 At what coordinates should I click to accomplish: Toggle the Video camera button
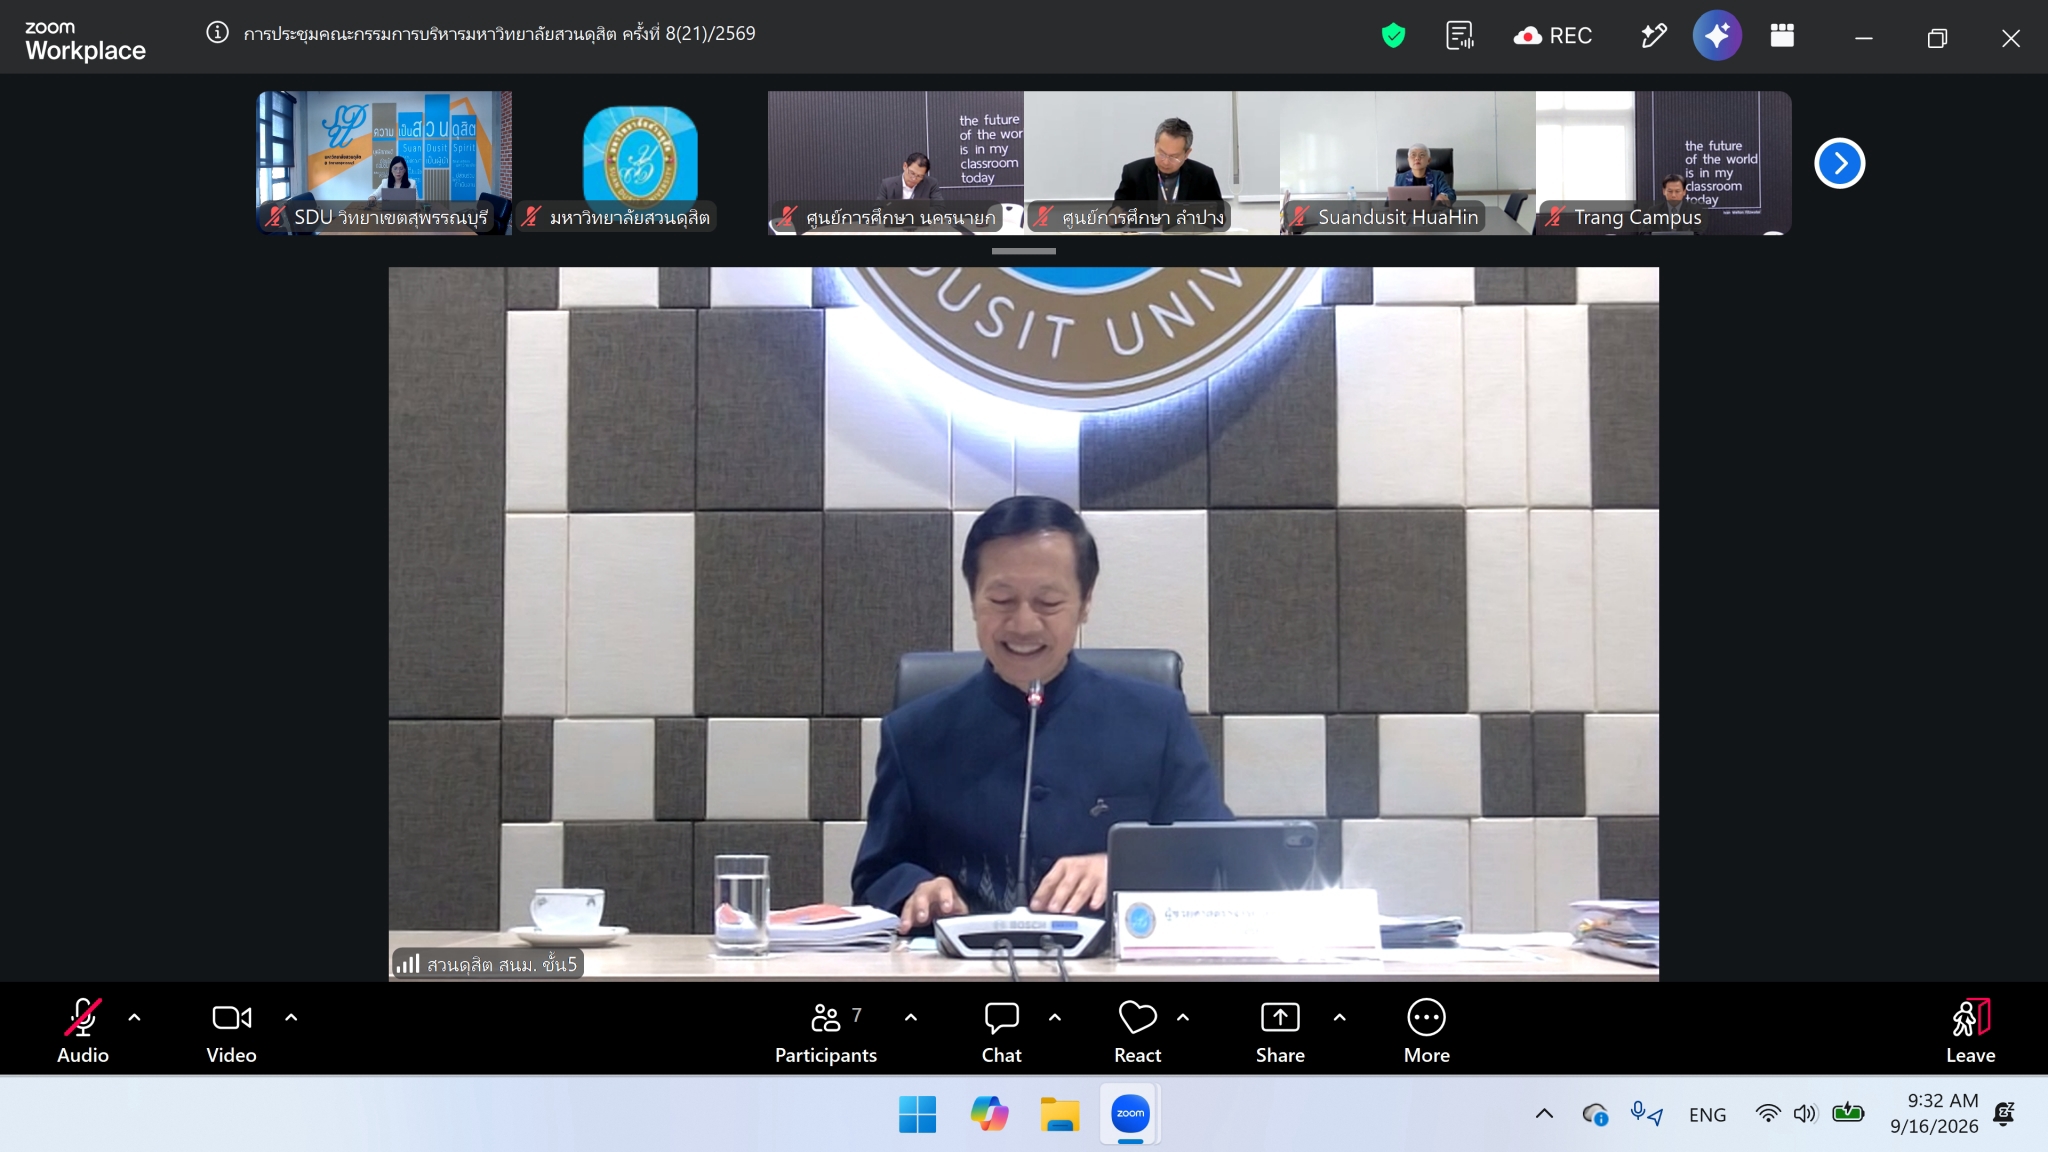(x=231, y=1031)
